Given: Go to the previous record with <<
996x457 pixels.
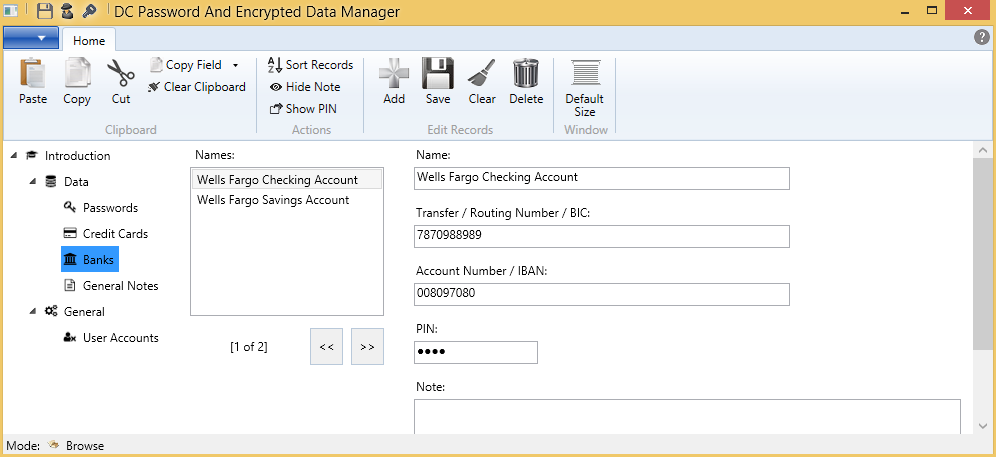Looking at the screenshot, I should (326, 346).
